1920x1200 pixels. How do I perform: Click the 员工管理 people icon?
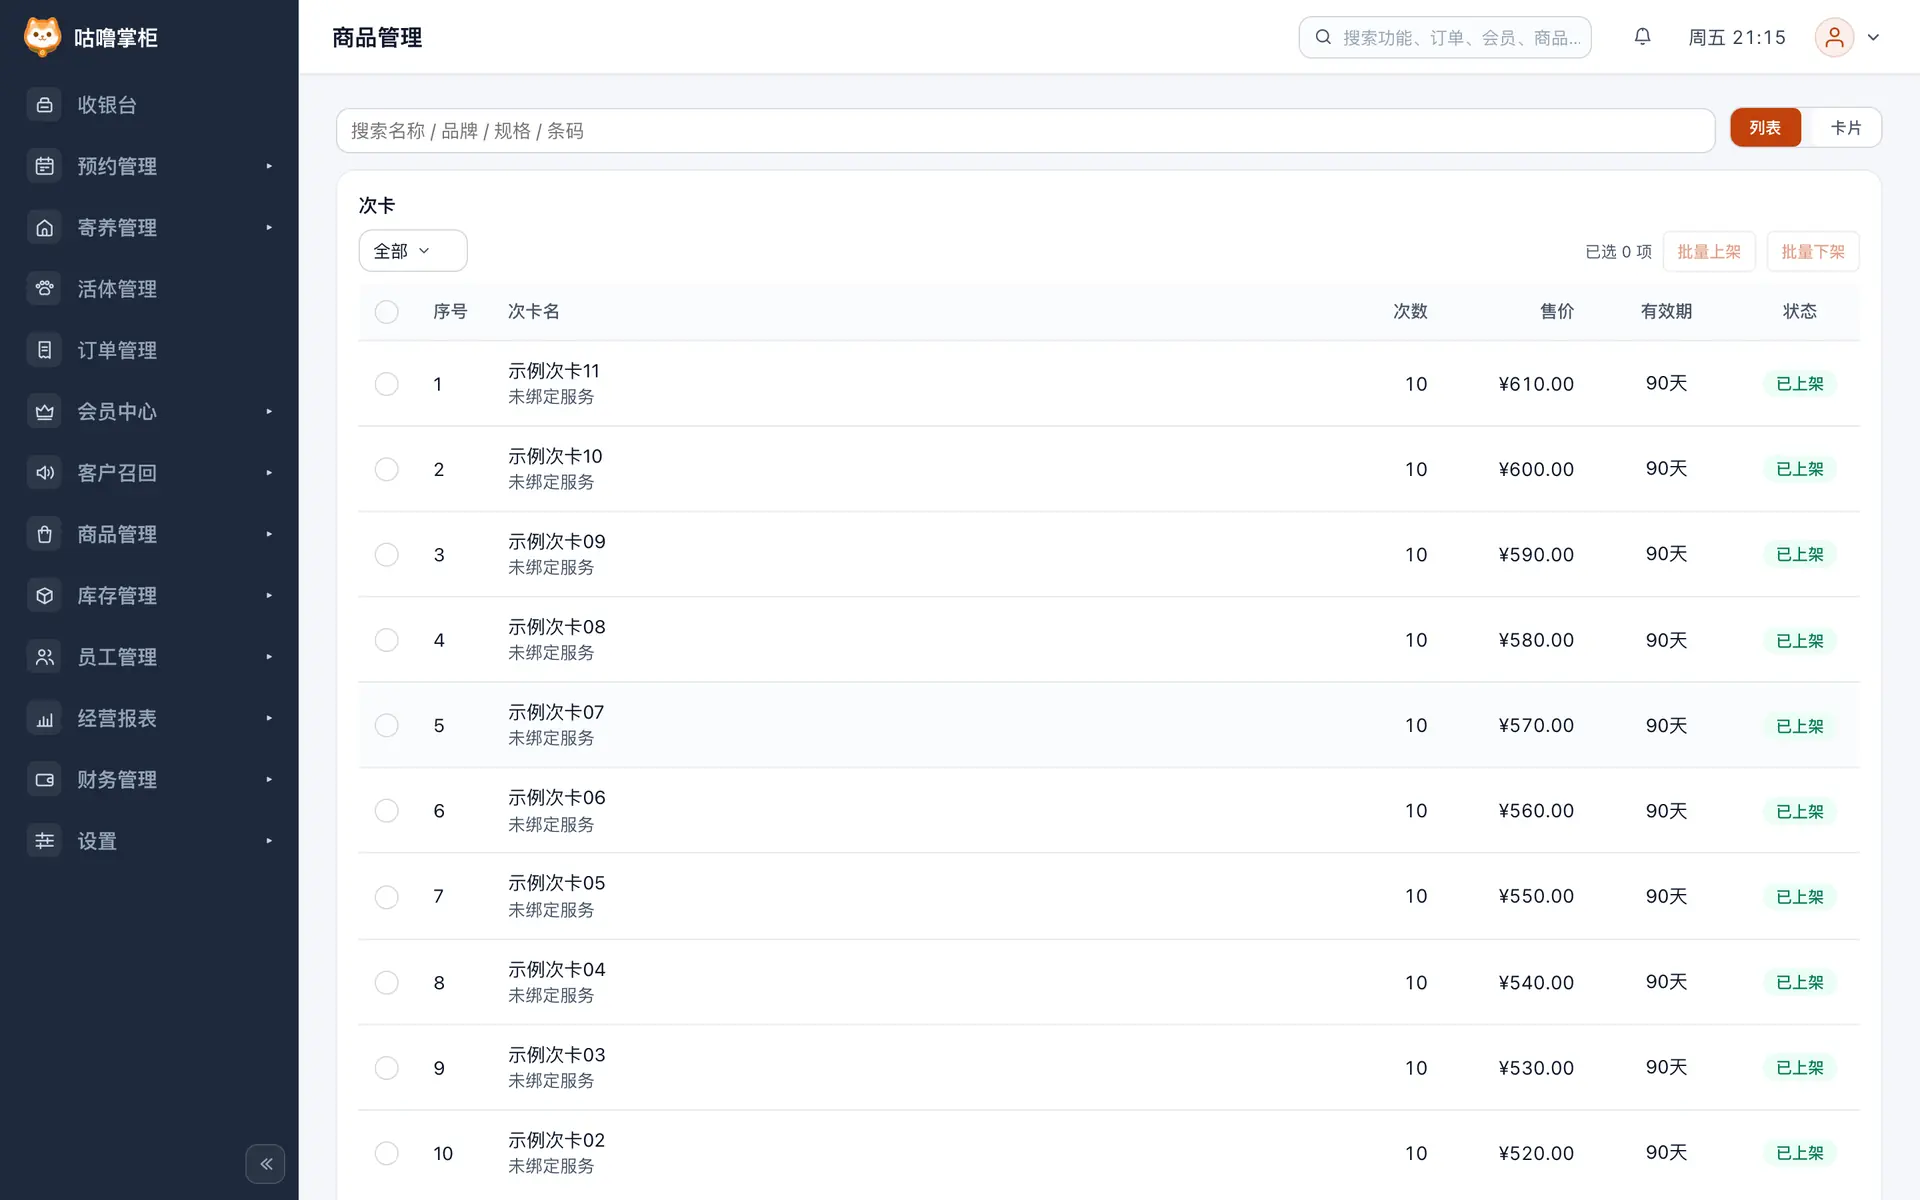point(44,657)
